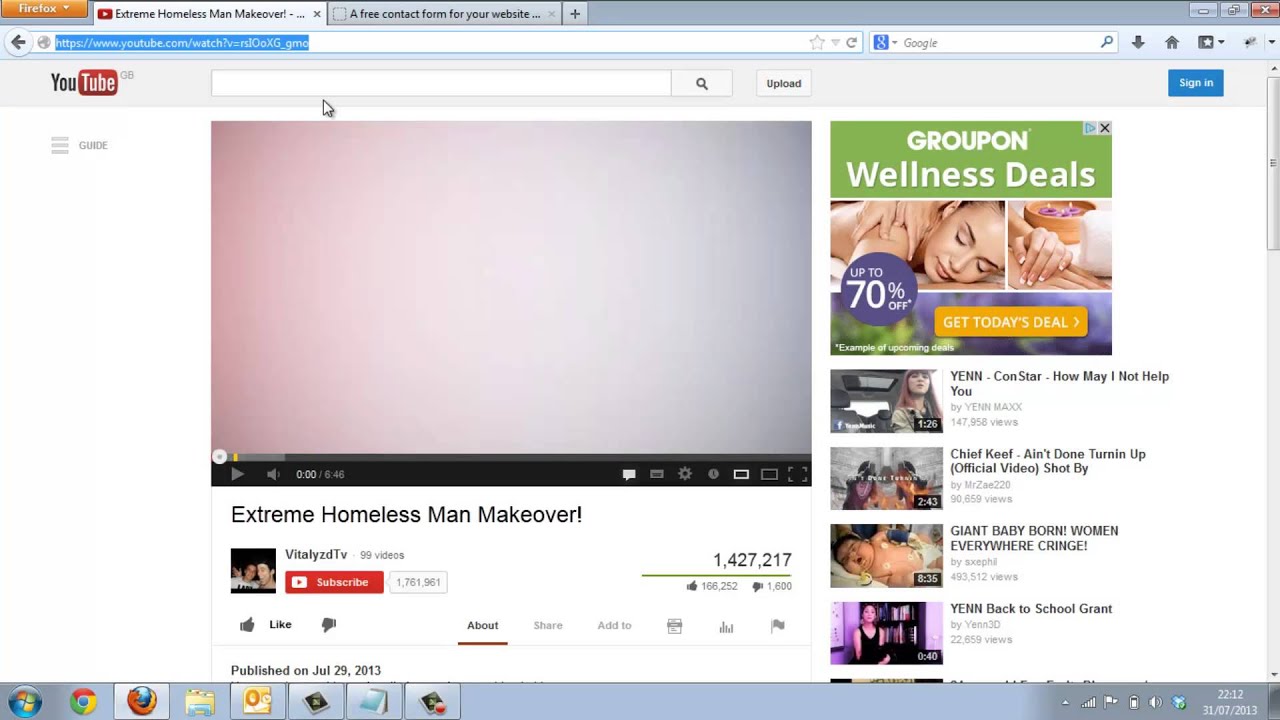The height and width of the screenshot is (720, 1280).
Task: Open the video statistics bar-chart icon
Action: click(726, 626)
